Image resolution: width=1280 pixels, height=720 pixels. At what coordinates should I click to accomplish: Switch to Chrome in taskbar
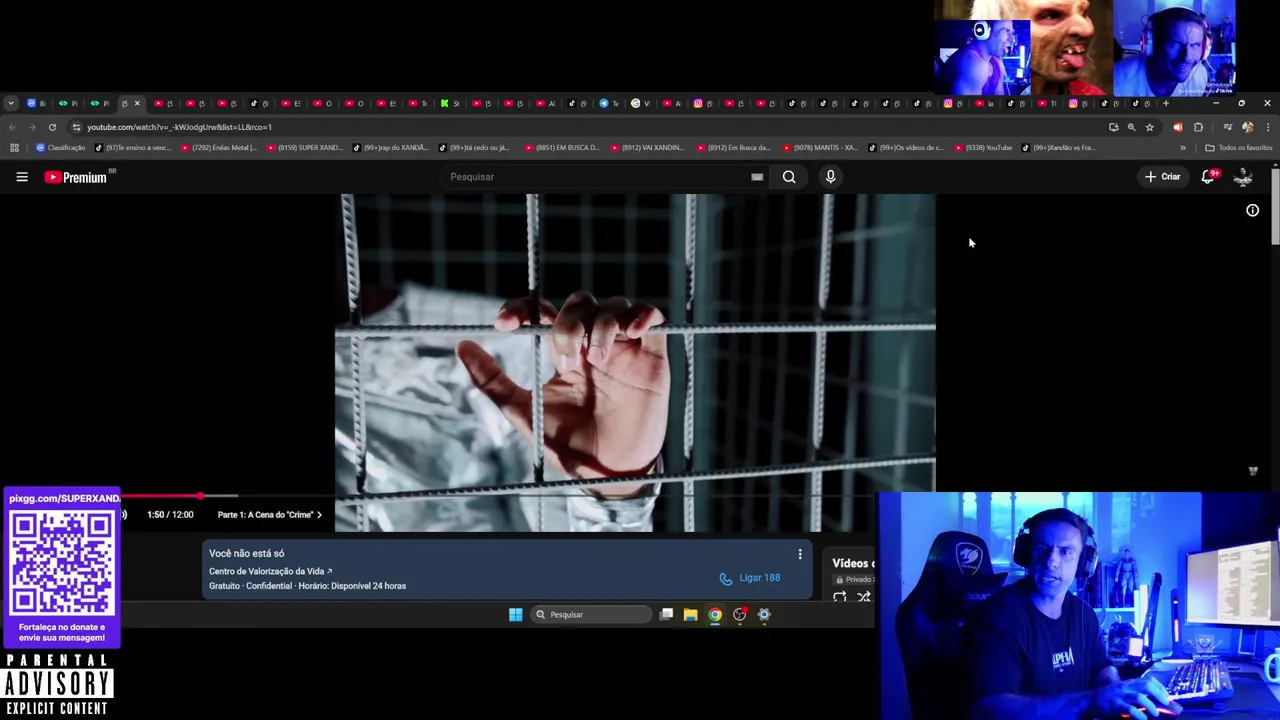(715, 615)
